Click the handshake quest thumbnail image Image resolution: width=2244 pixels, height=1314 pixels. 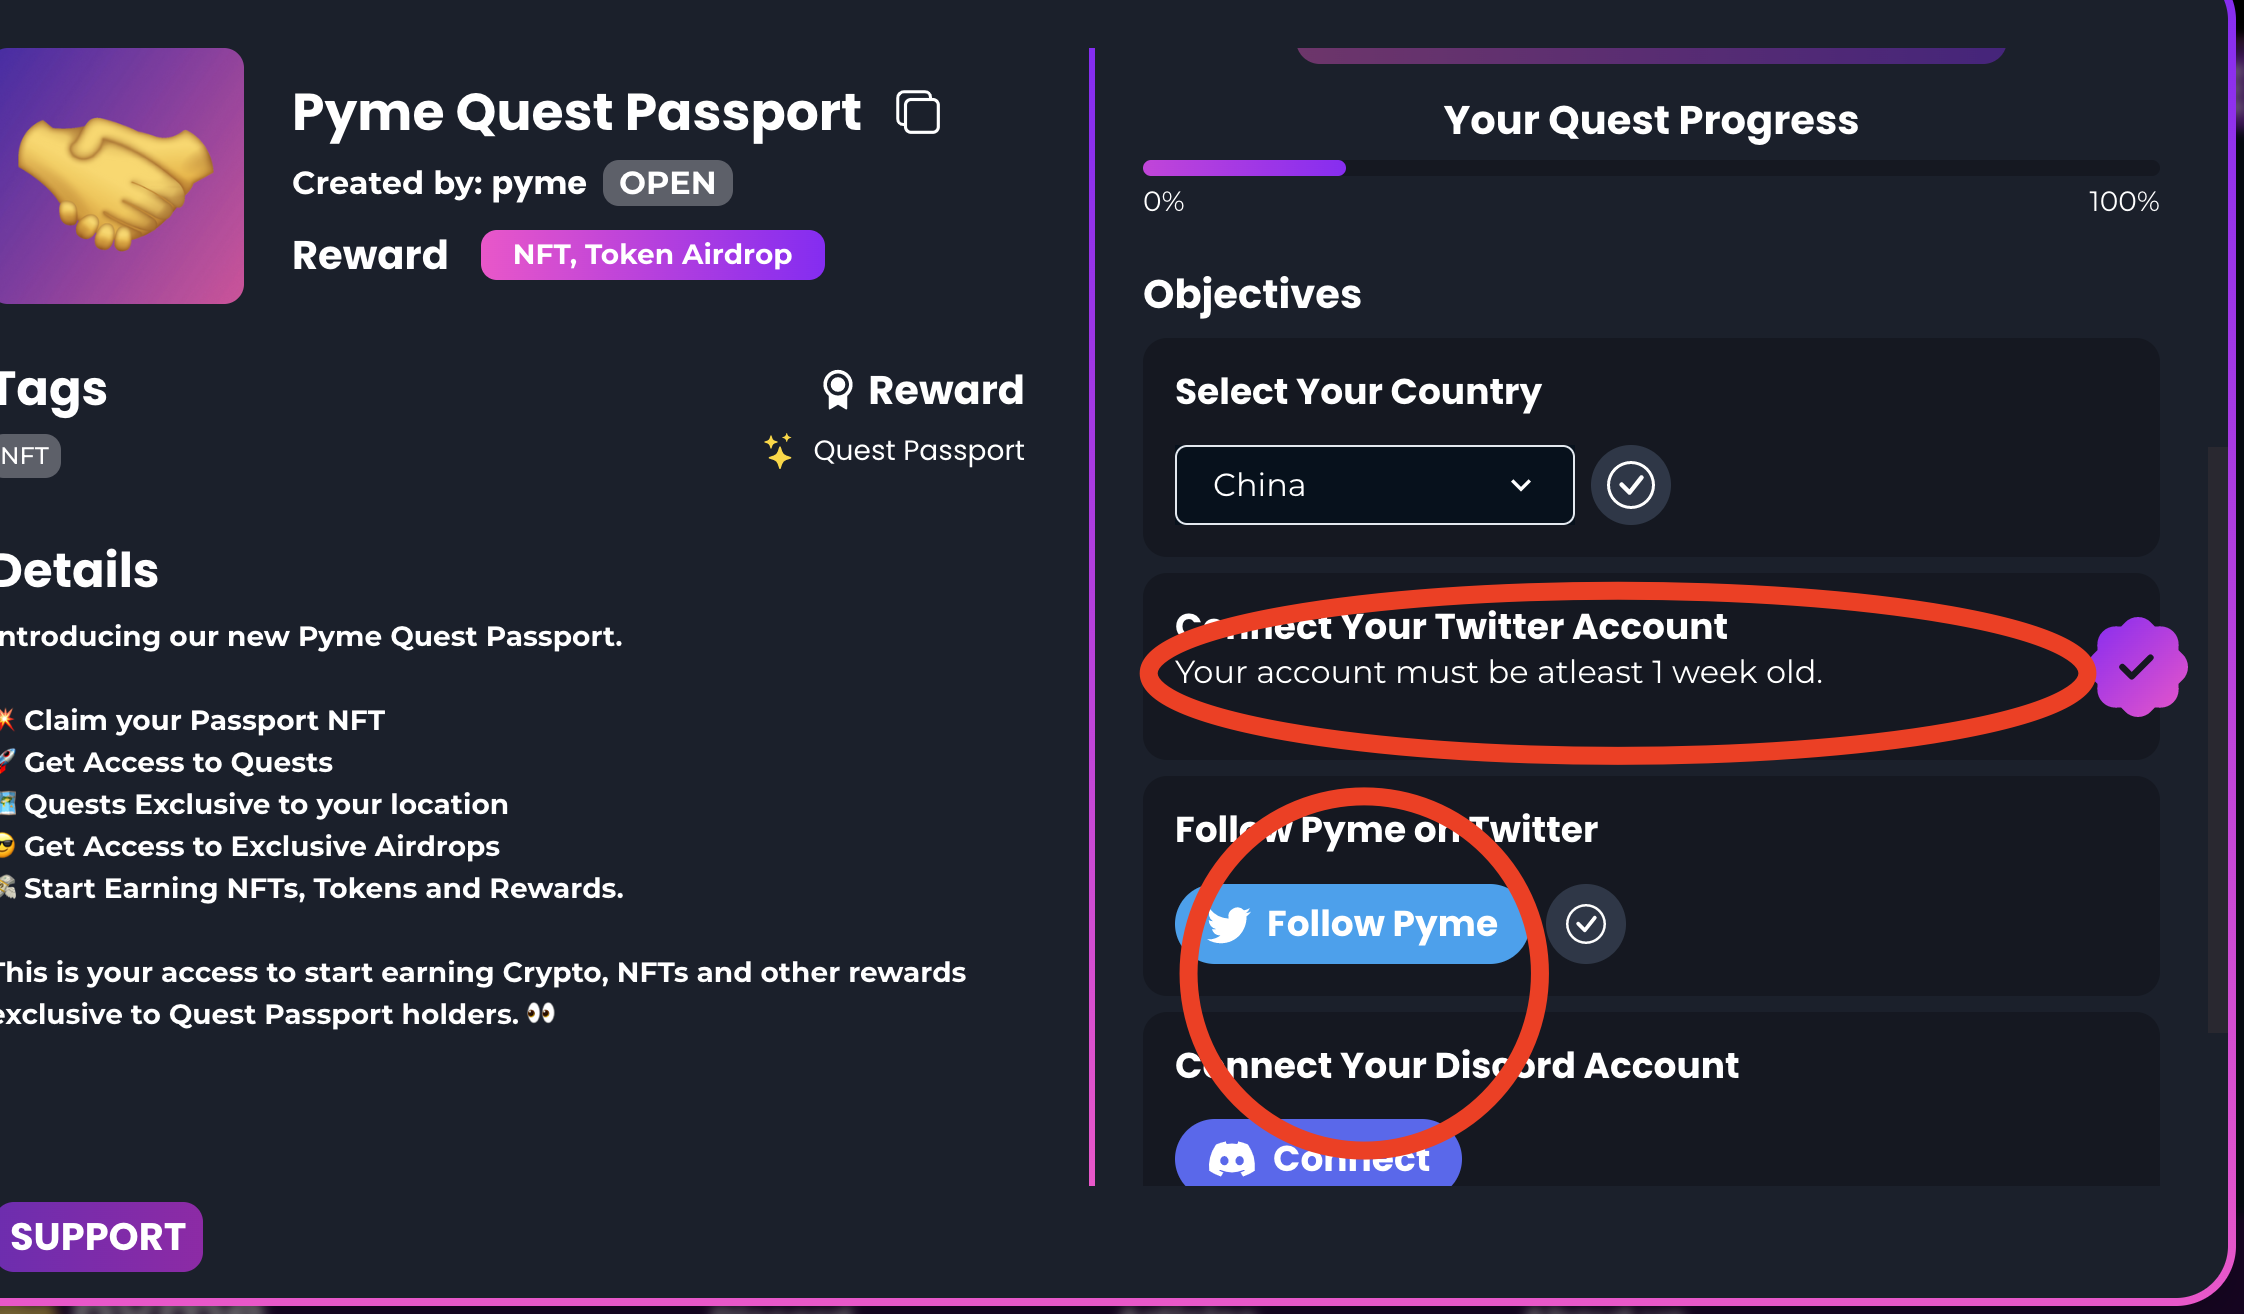pyautogui.click(x=120, y=176)
